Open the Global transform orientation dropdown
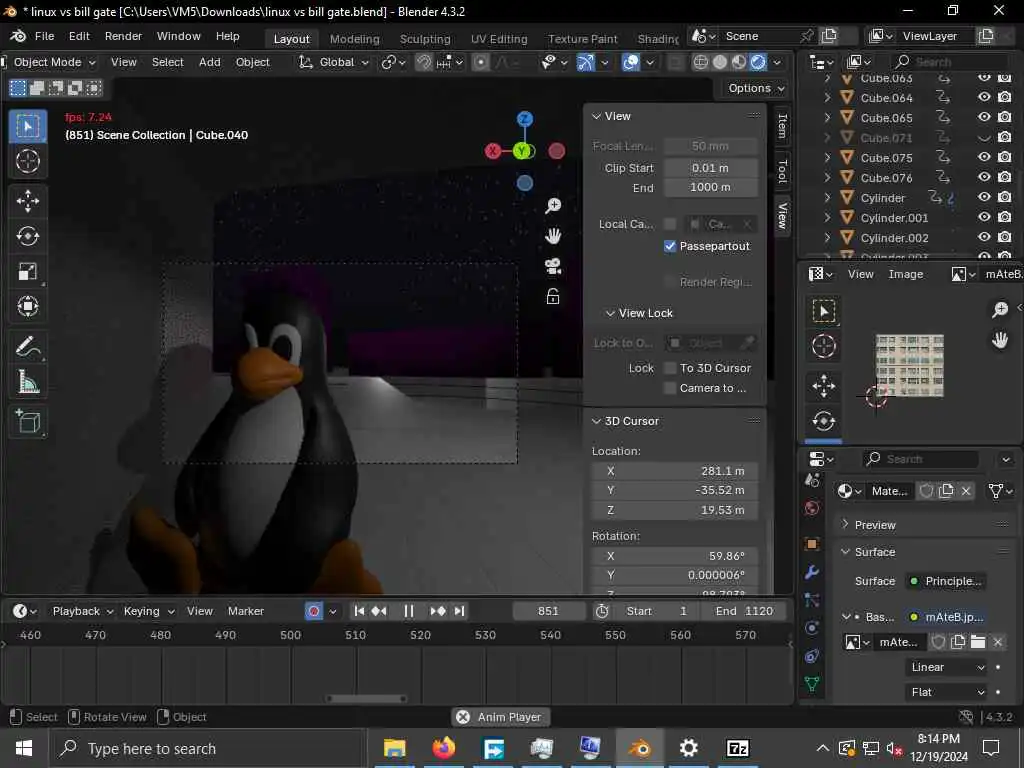The image size is (1024, 768). [334, 62]
